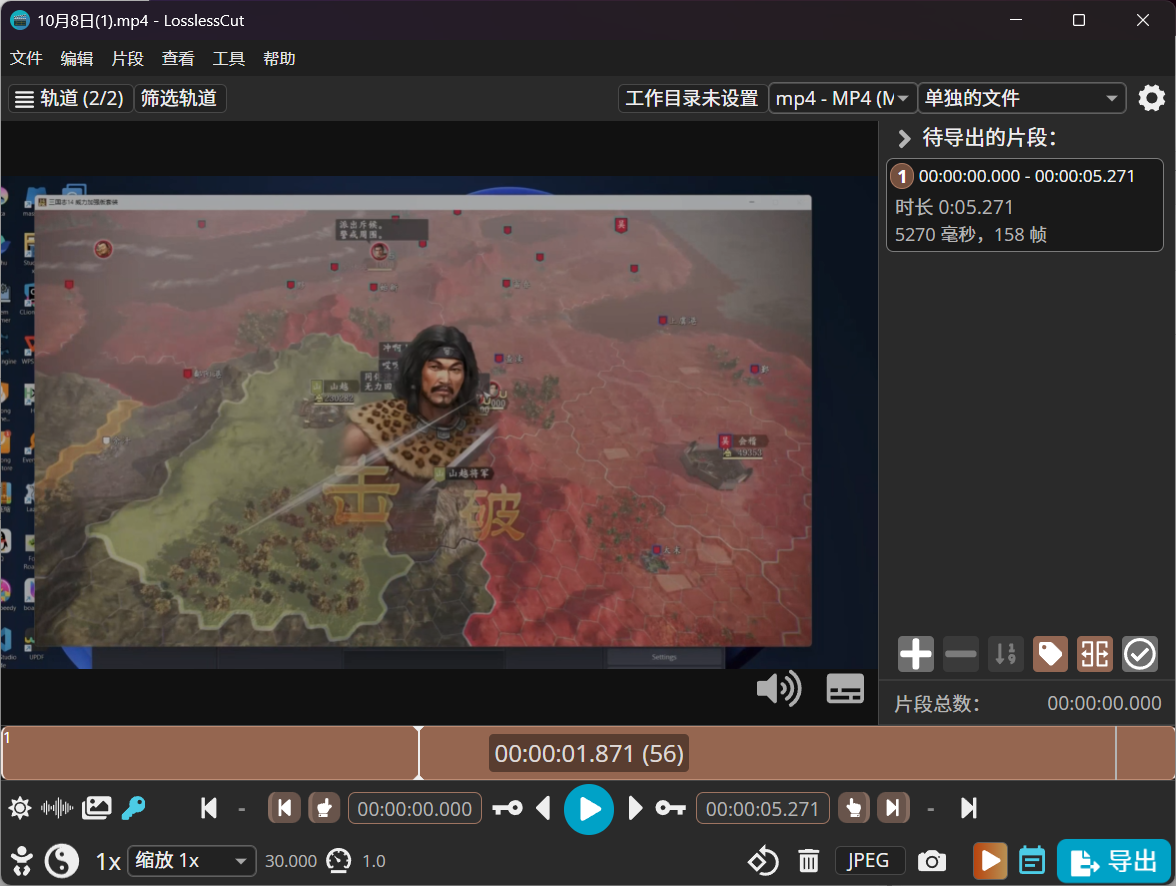The width and height of the screenshot is (1176, 886).
Task: Click the segment tag label icon
Action: click(1050, 654)
